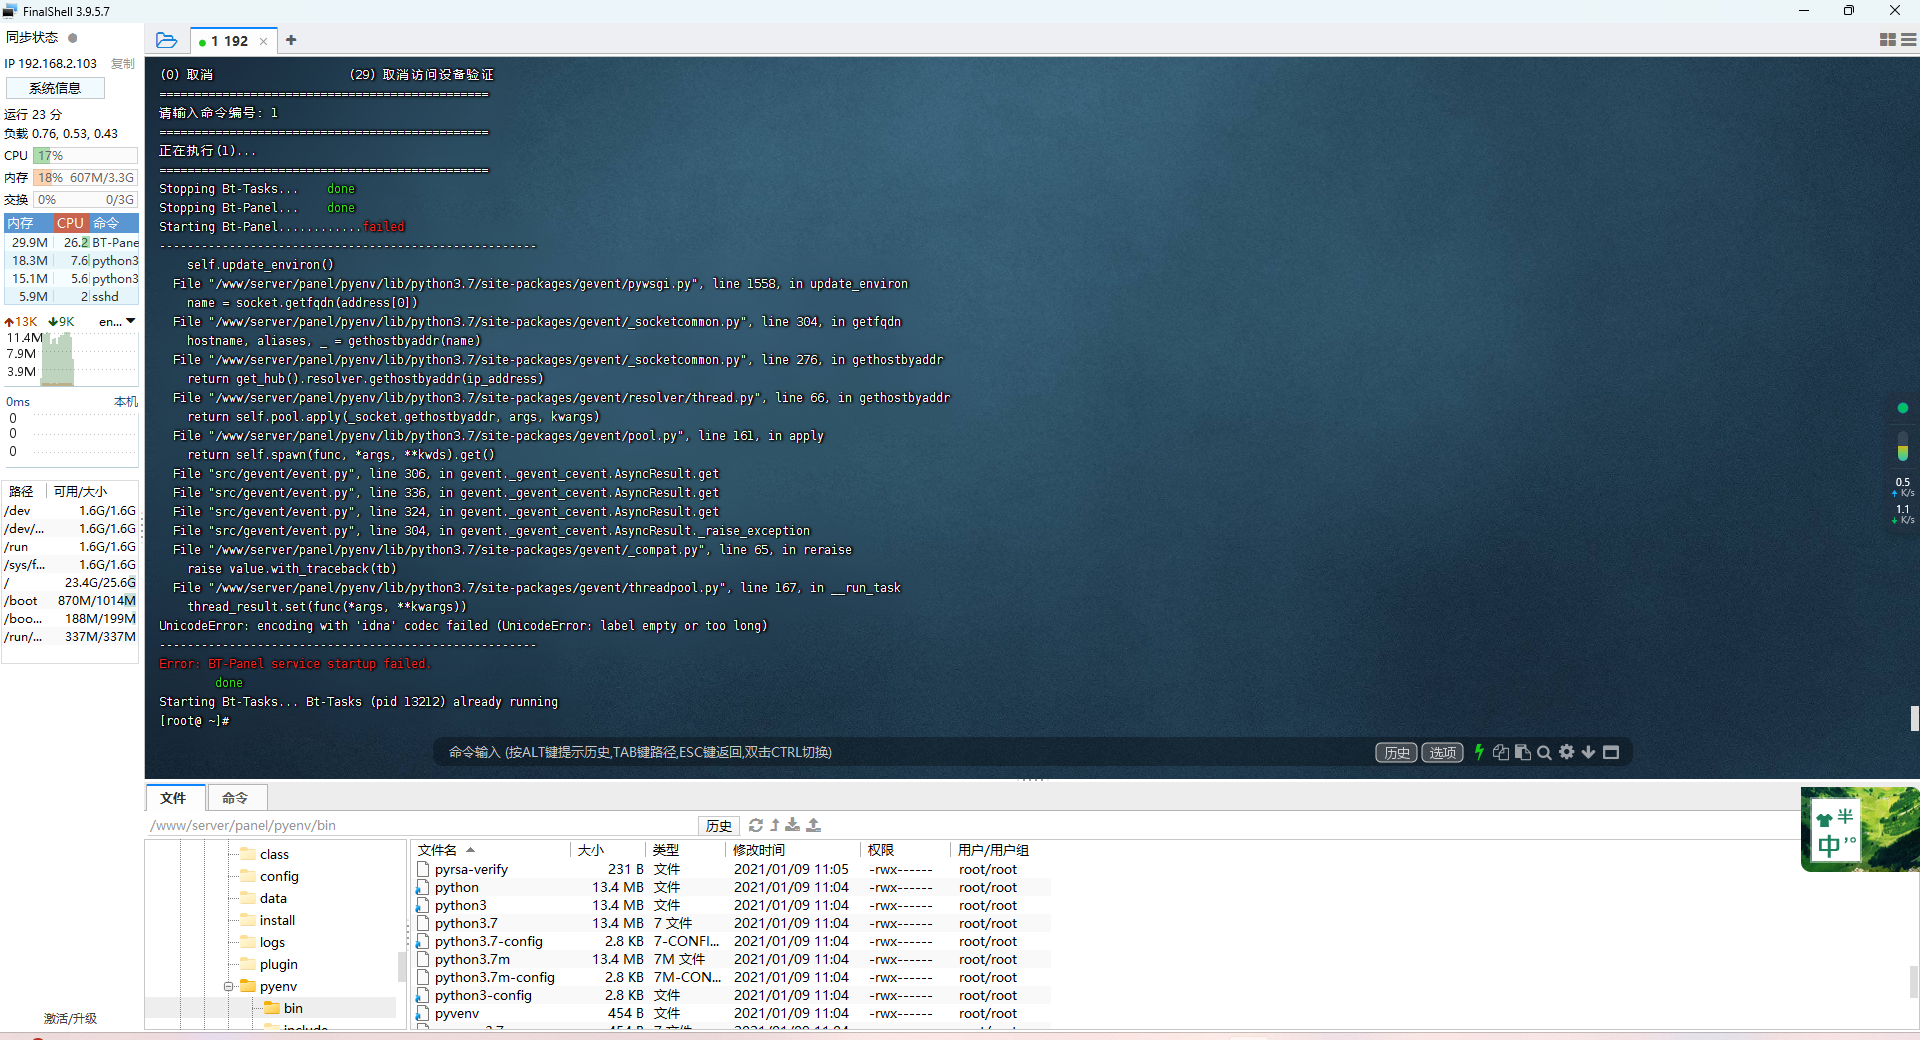The height and width of the screenshot is (1040, 1920).
Task: Switch to grid layout view icon
Action: (1888, 40)
